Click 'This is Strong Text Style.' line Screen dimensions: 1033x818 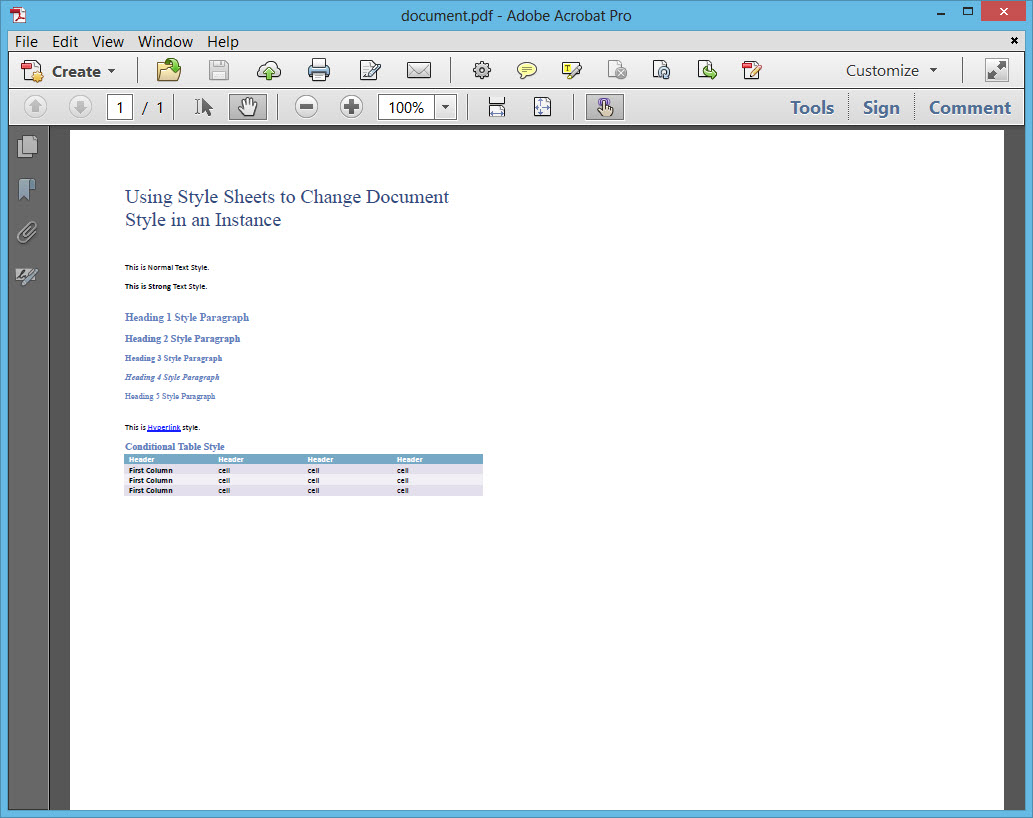(166, 286)
